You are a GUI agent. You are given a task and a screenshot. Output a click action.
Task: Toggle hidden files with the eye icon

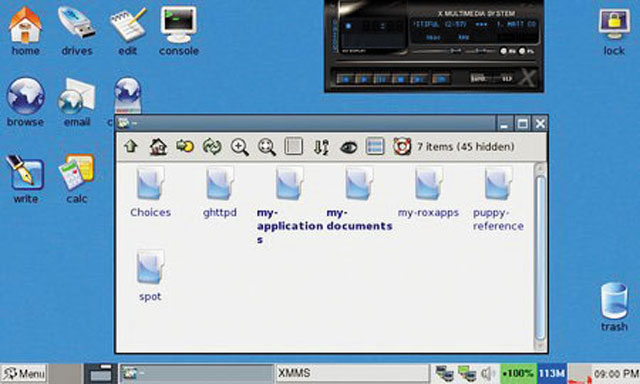point(349,147)
